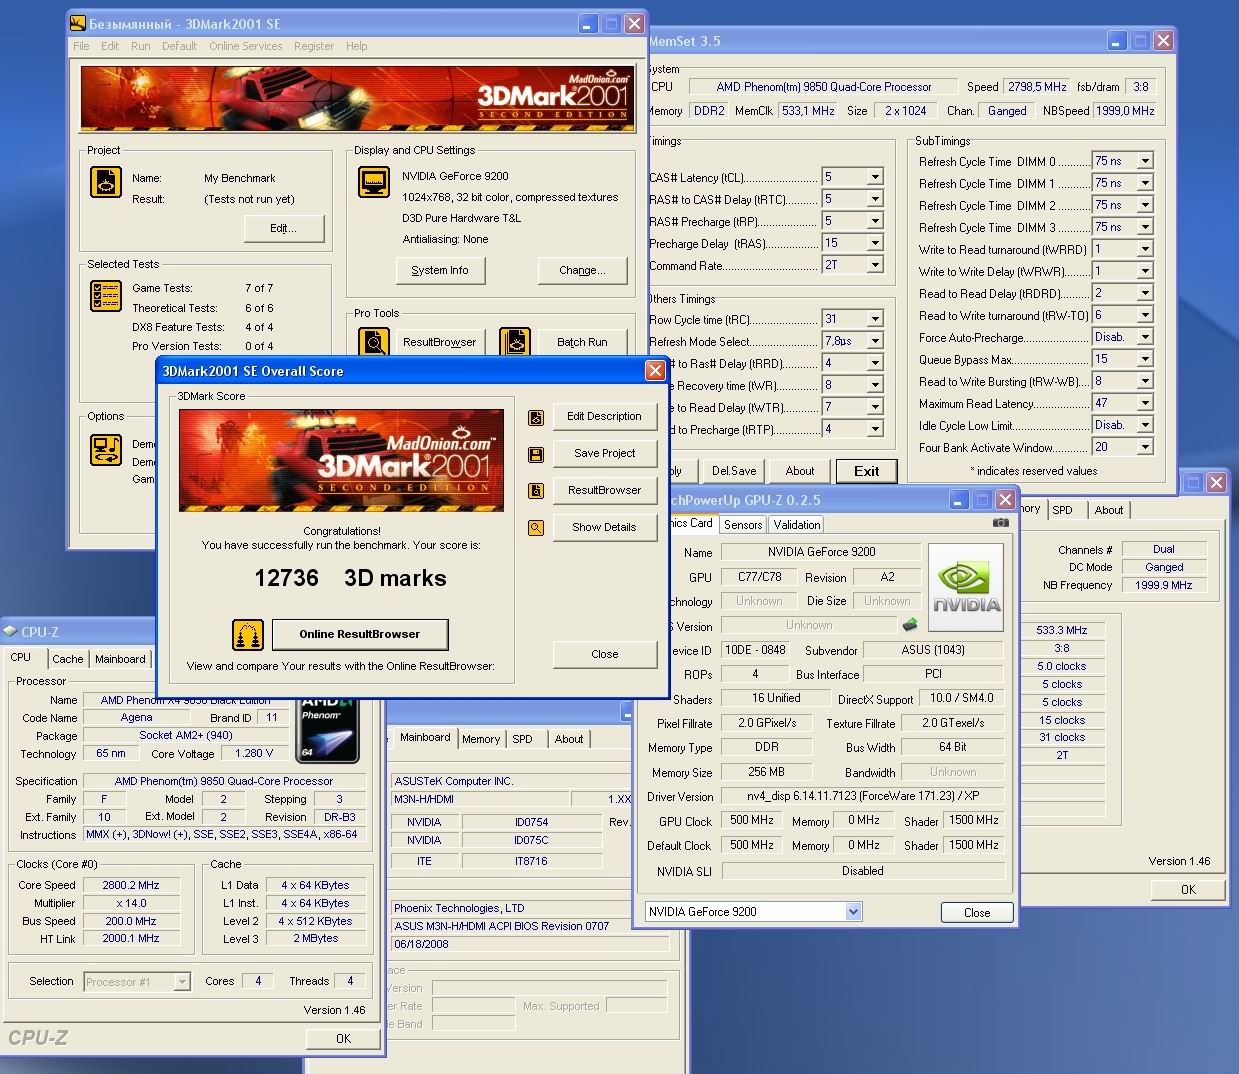Click the NB Frequency 1999.9 MHz value
Screen dimensions: 1239x1074
(x=1164, y=585)
